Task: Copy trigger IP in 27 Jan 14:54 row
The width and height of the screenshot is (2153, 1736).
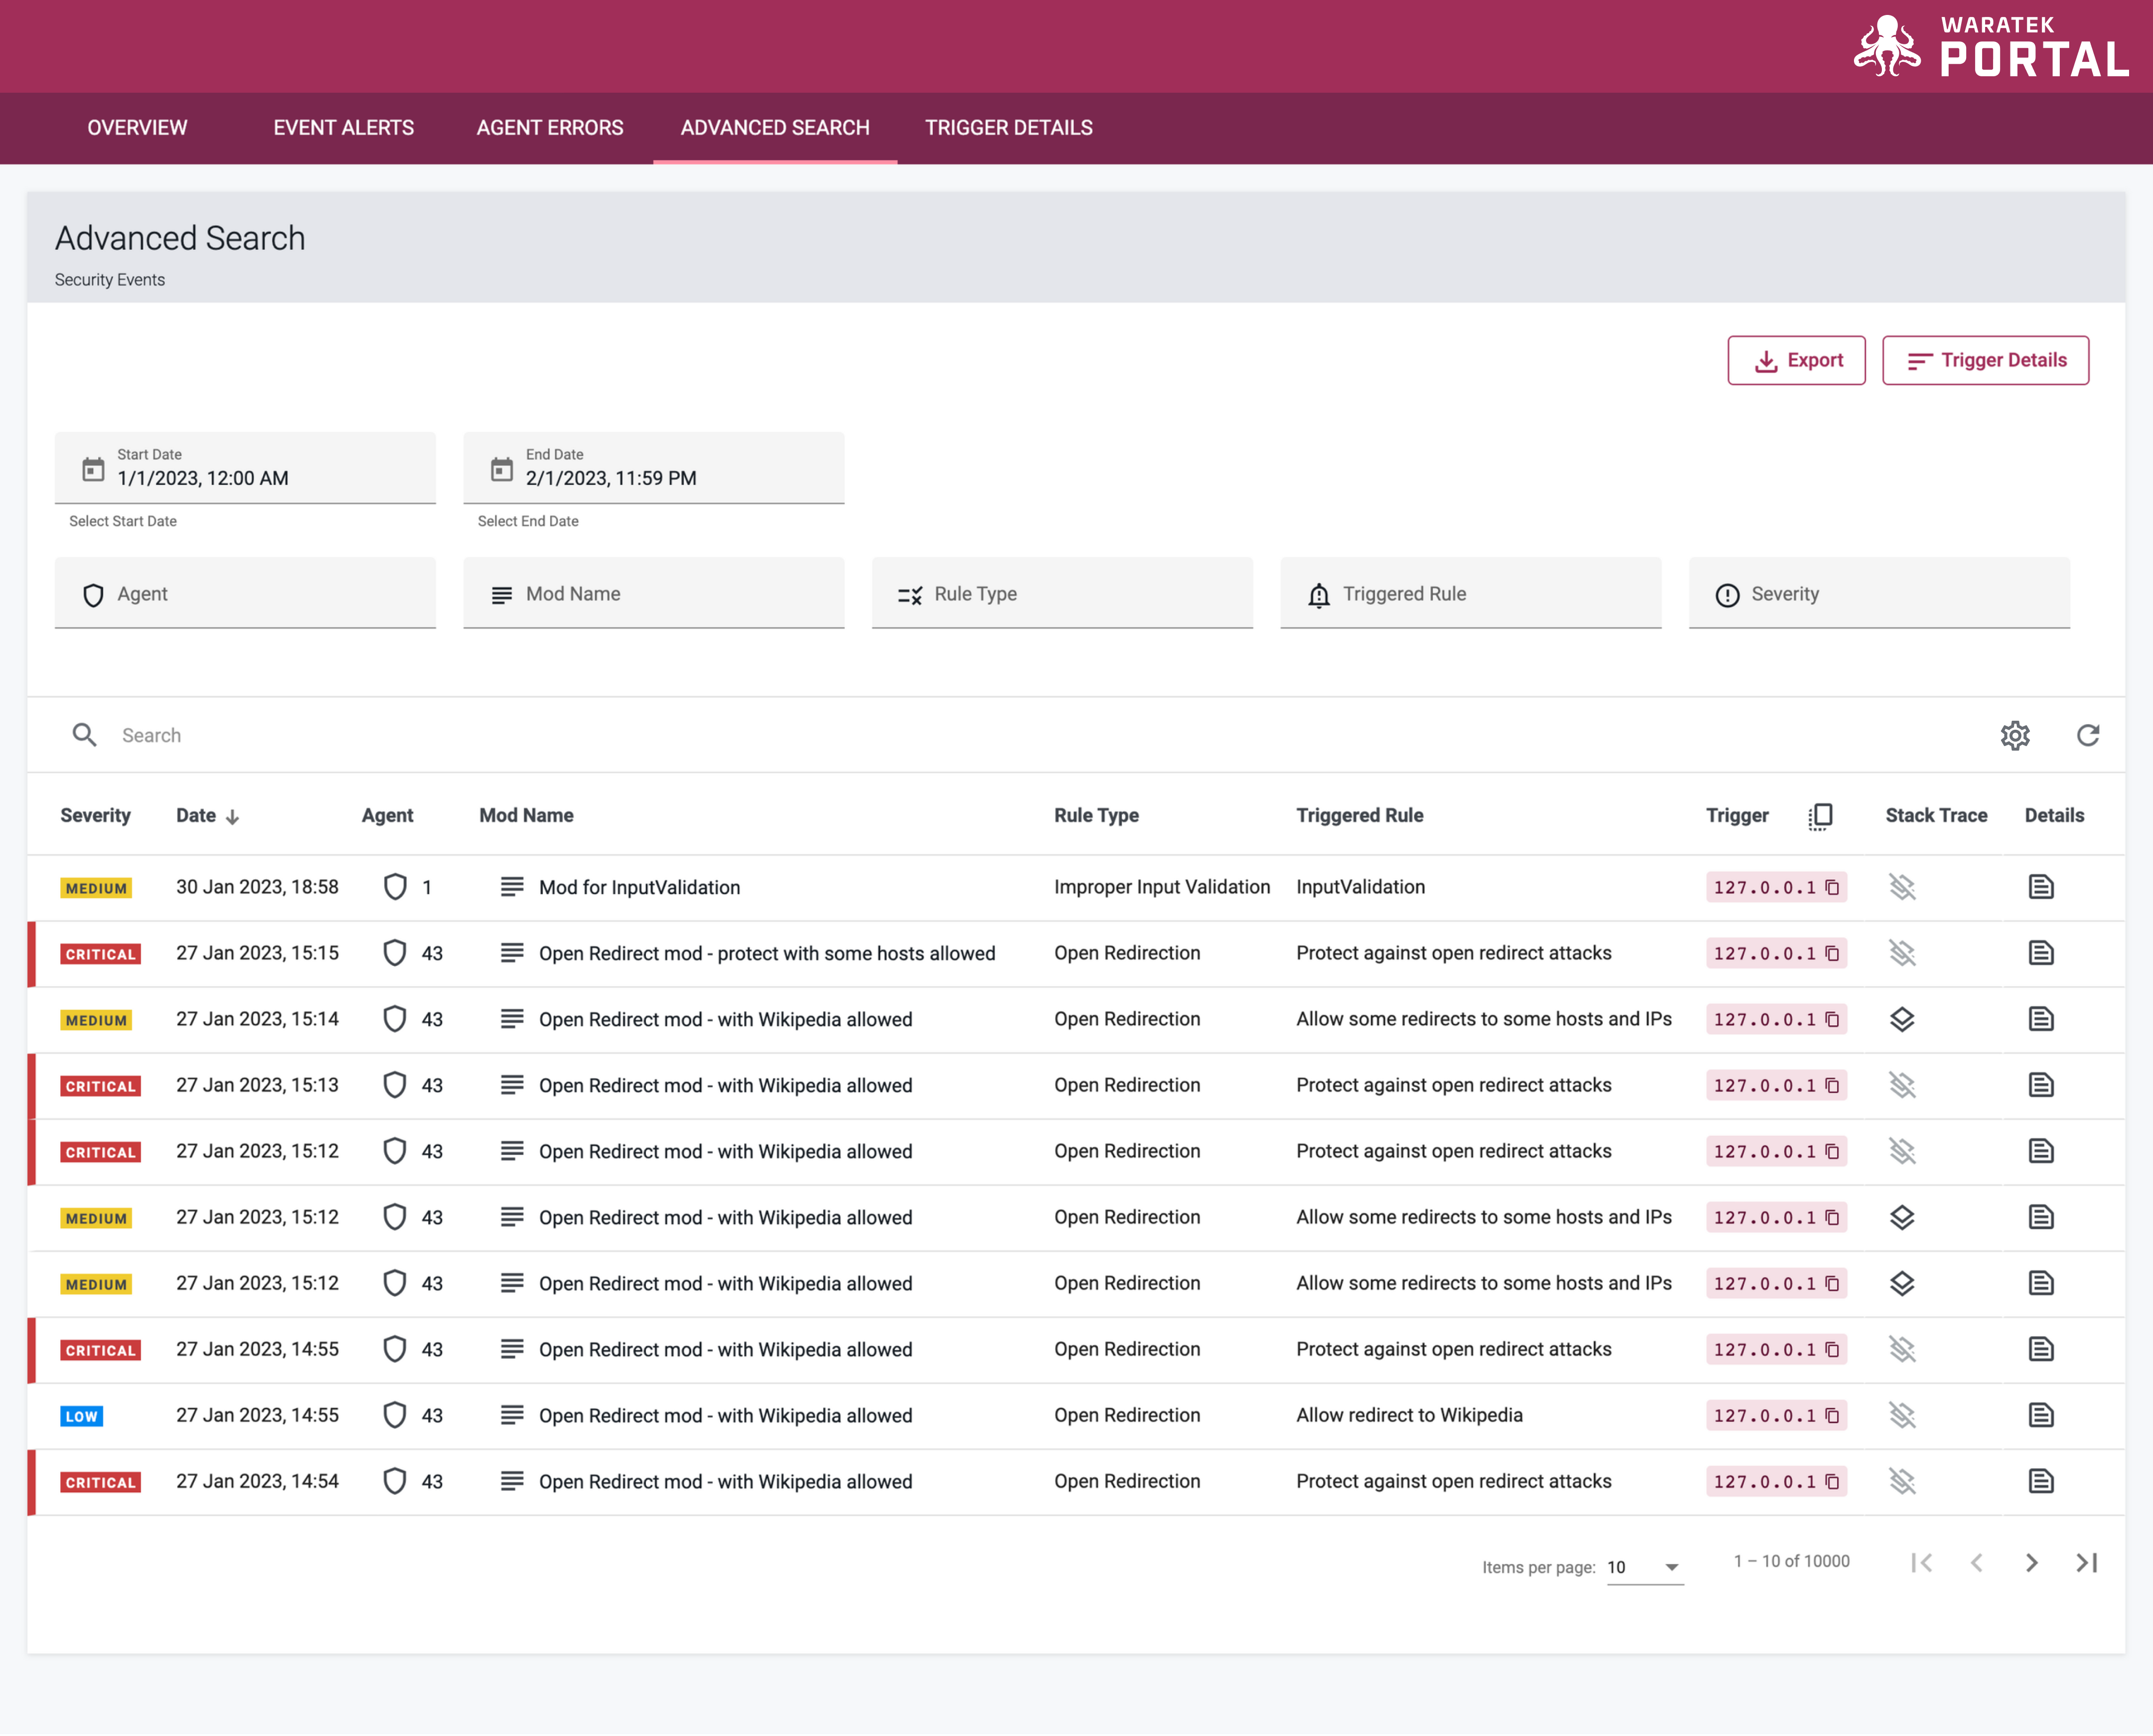Action: (x=1832, y=1481)
